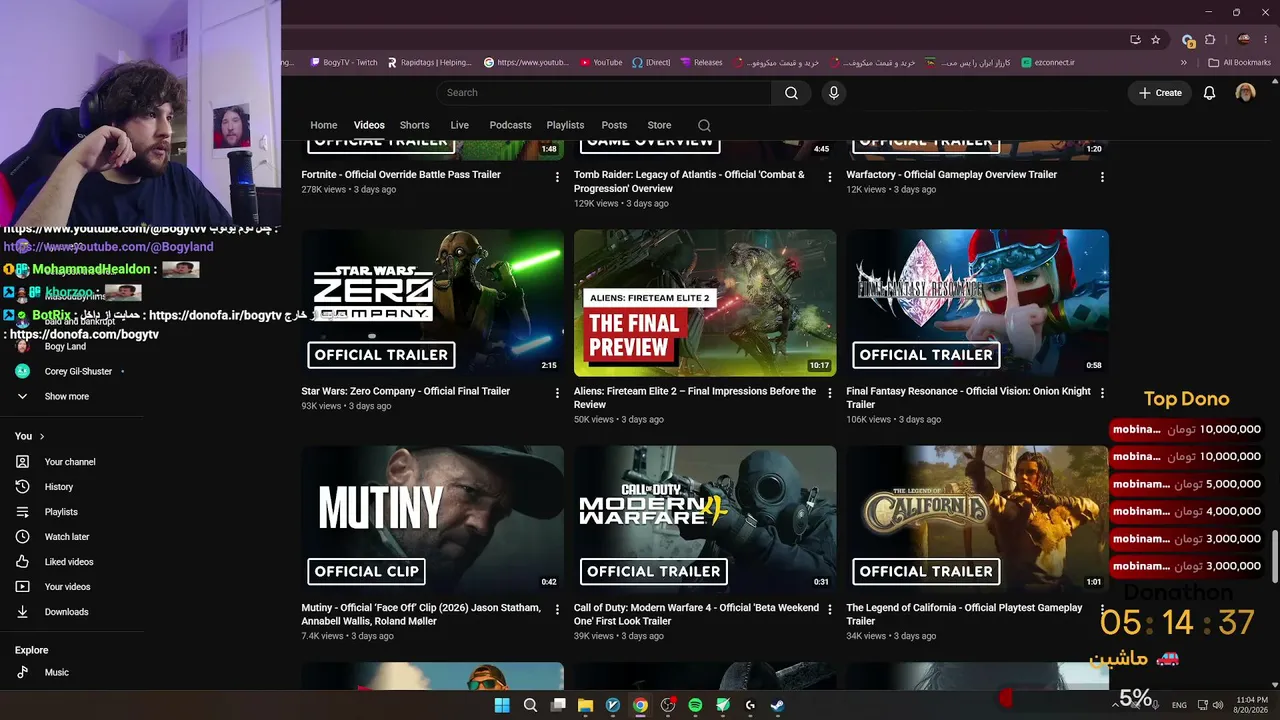Click the YouTube search magnifier button

791,93
